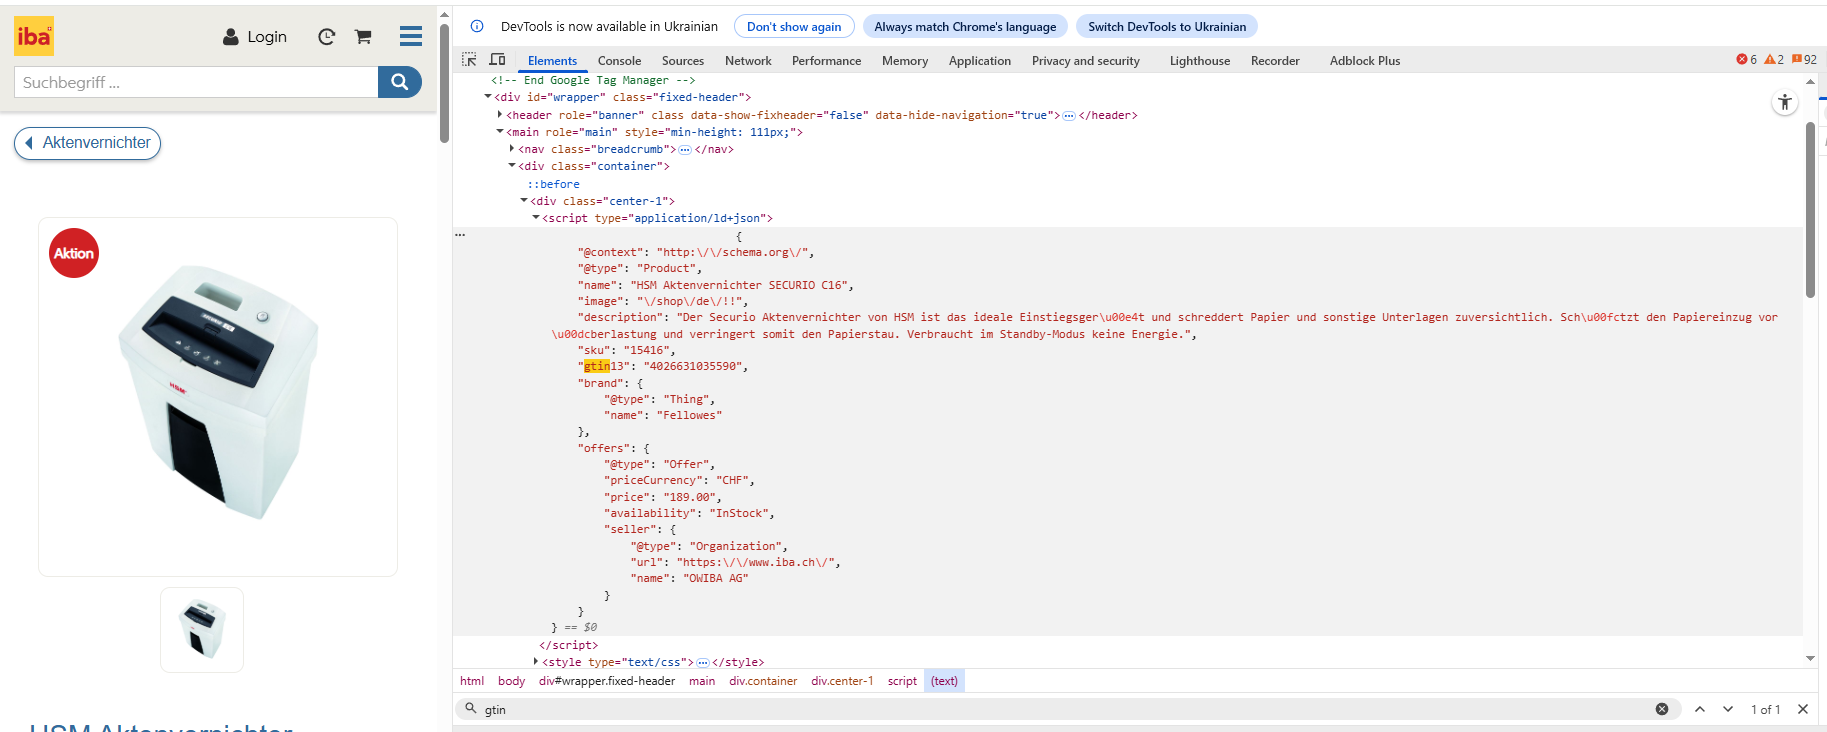Select the ::before pseudo element
This screenshot has height=732, width=1827.
(x=554, y=184)
